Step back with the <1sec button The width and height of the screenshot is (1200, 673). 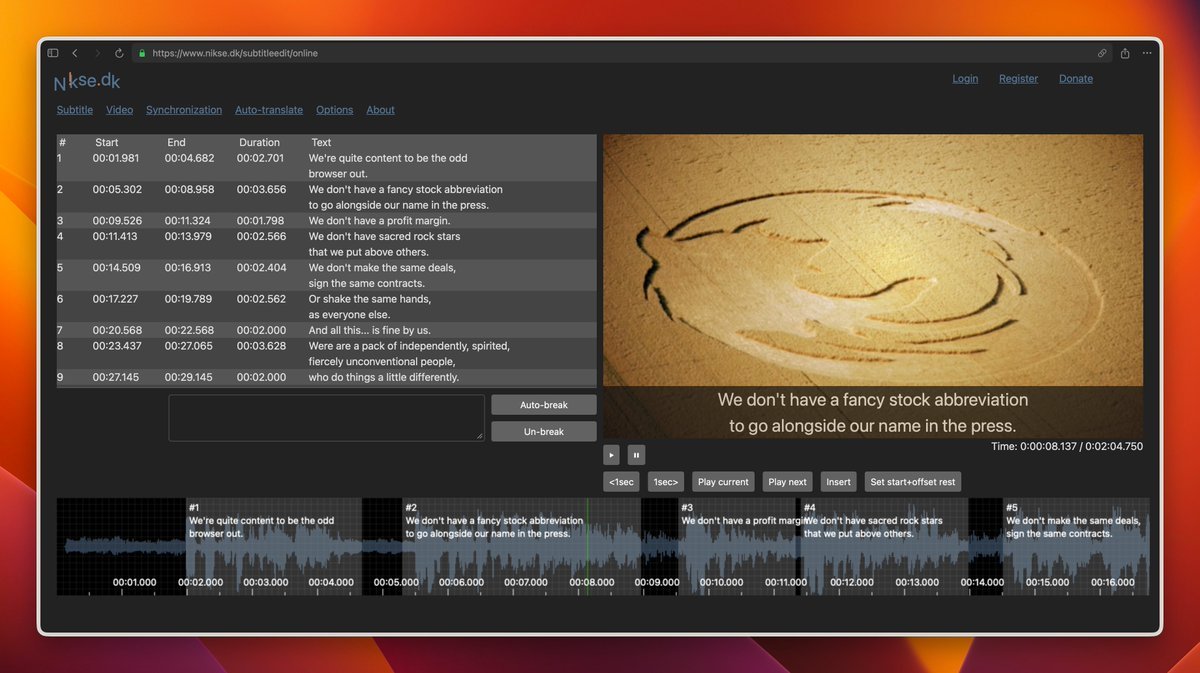(x=621, y=482)
